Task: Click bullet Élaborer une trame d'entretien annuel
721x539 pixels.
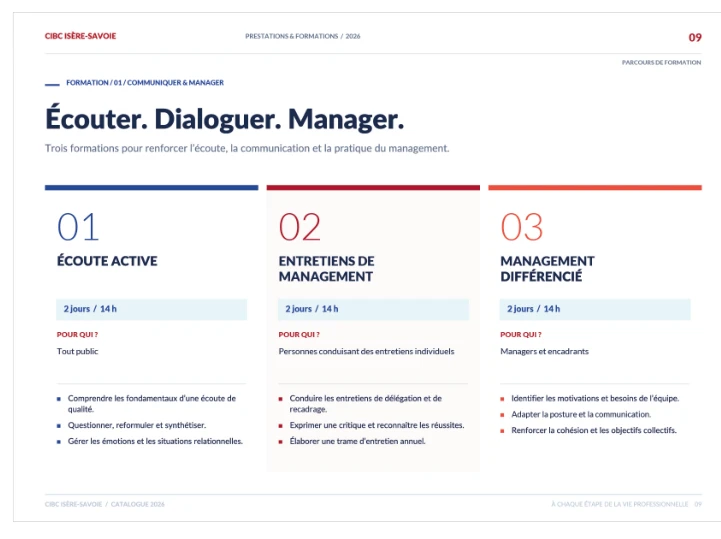Action: click(357, 441)
